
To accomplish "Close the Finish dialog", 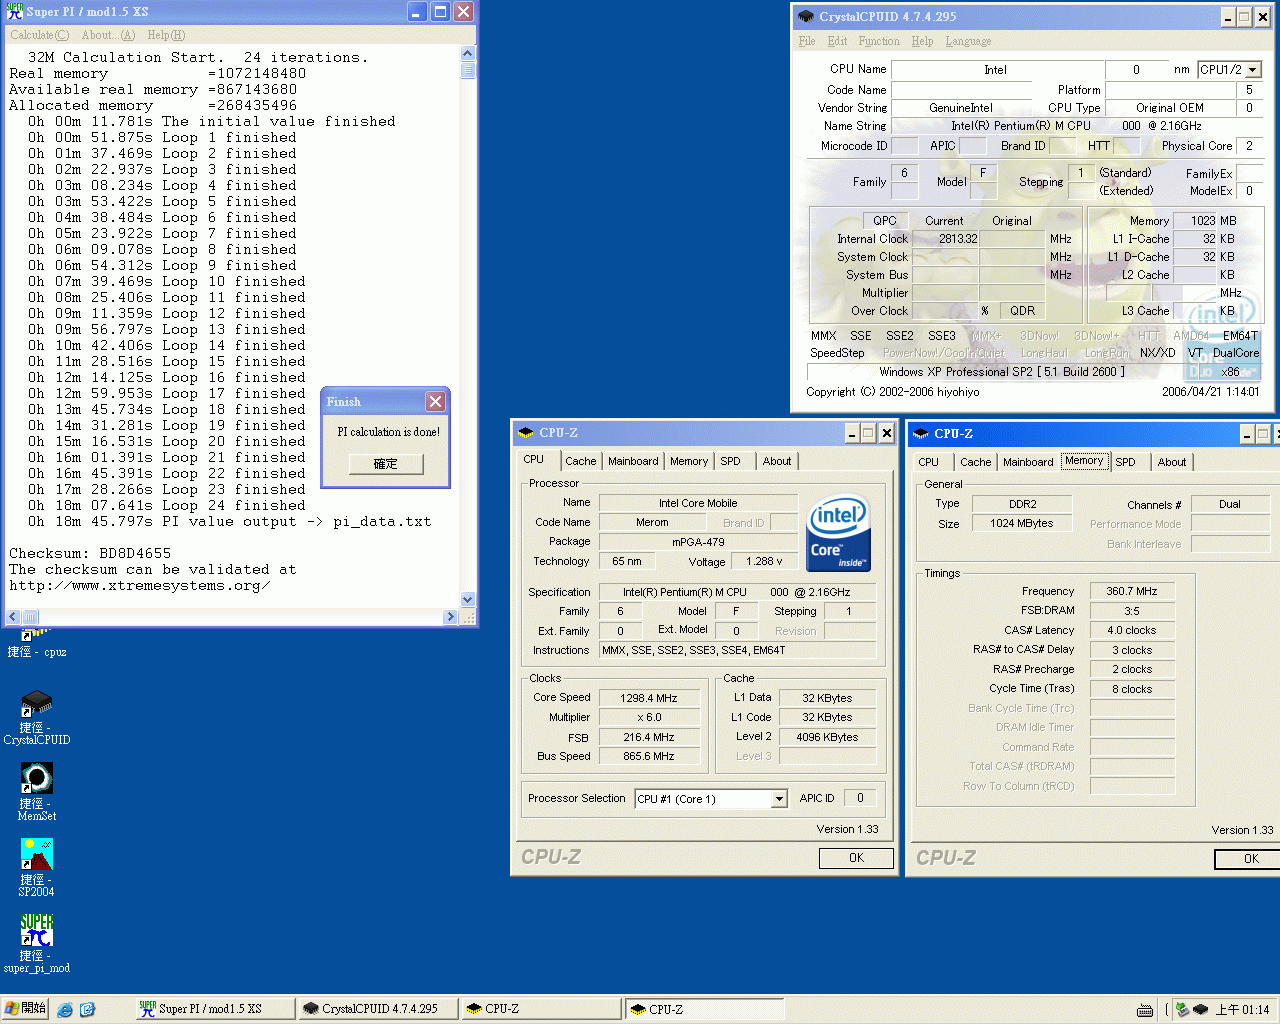I will (435, 401).
